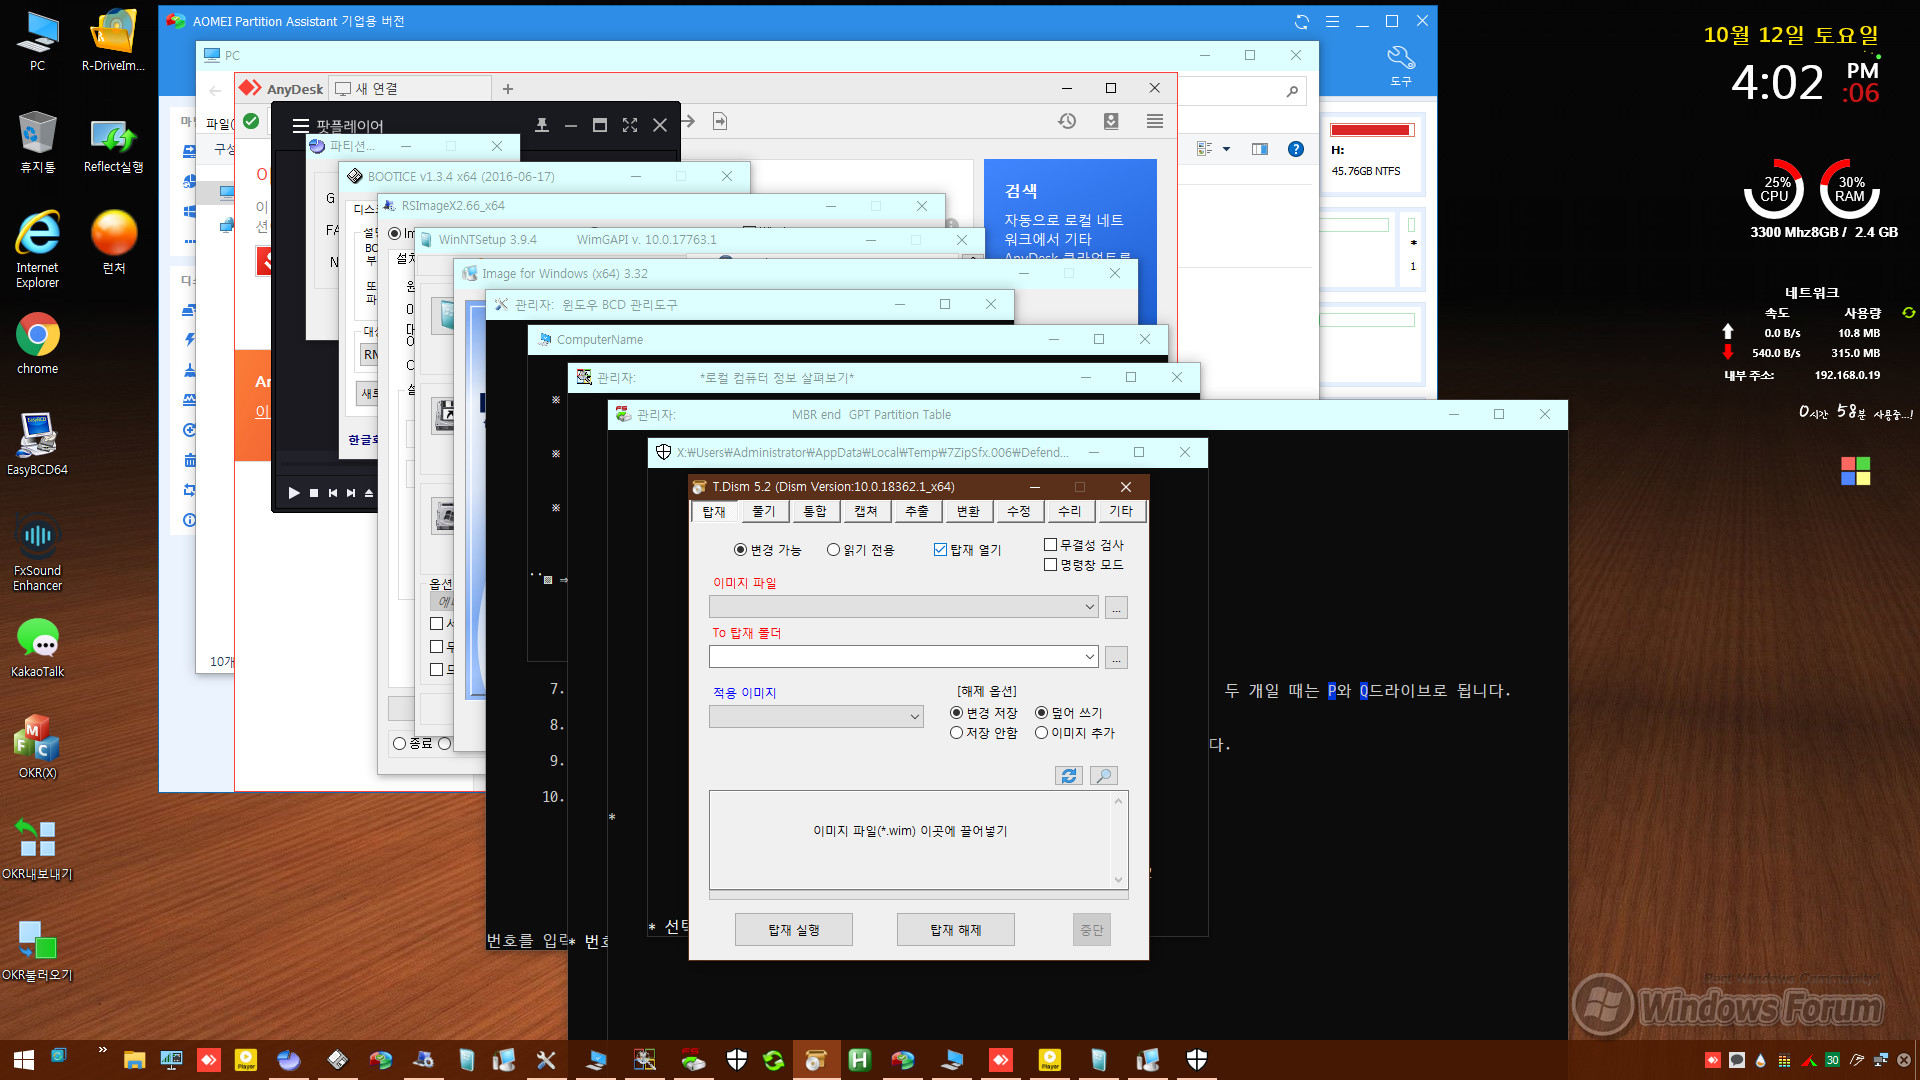This screenshot has width=1920, height=1080.
Task: Open the 런처 desktop icon
Action: tap(113, 242)
